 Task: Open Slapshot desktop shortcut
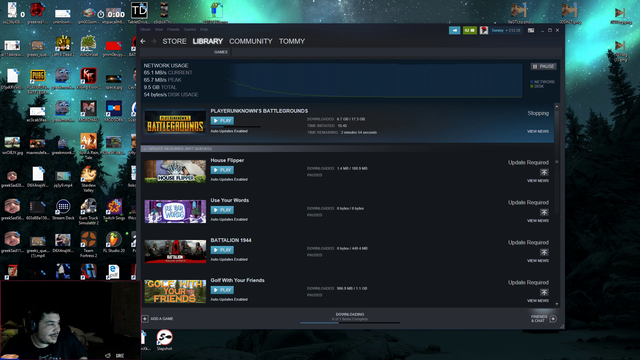pyautogui.click(x=164, y=340)
